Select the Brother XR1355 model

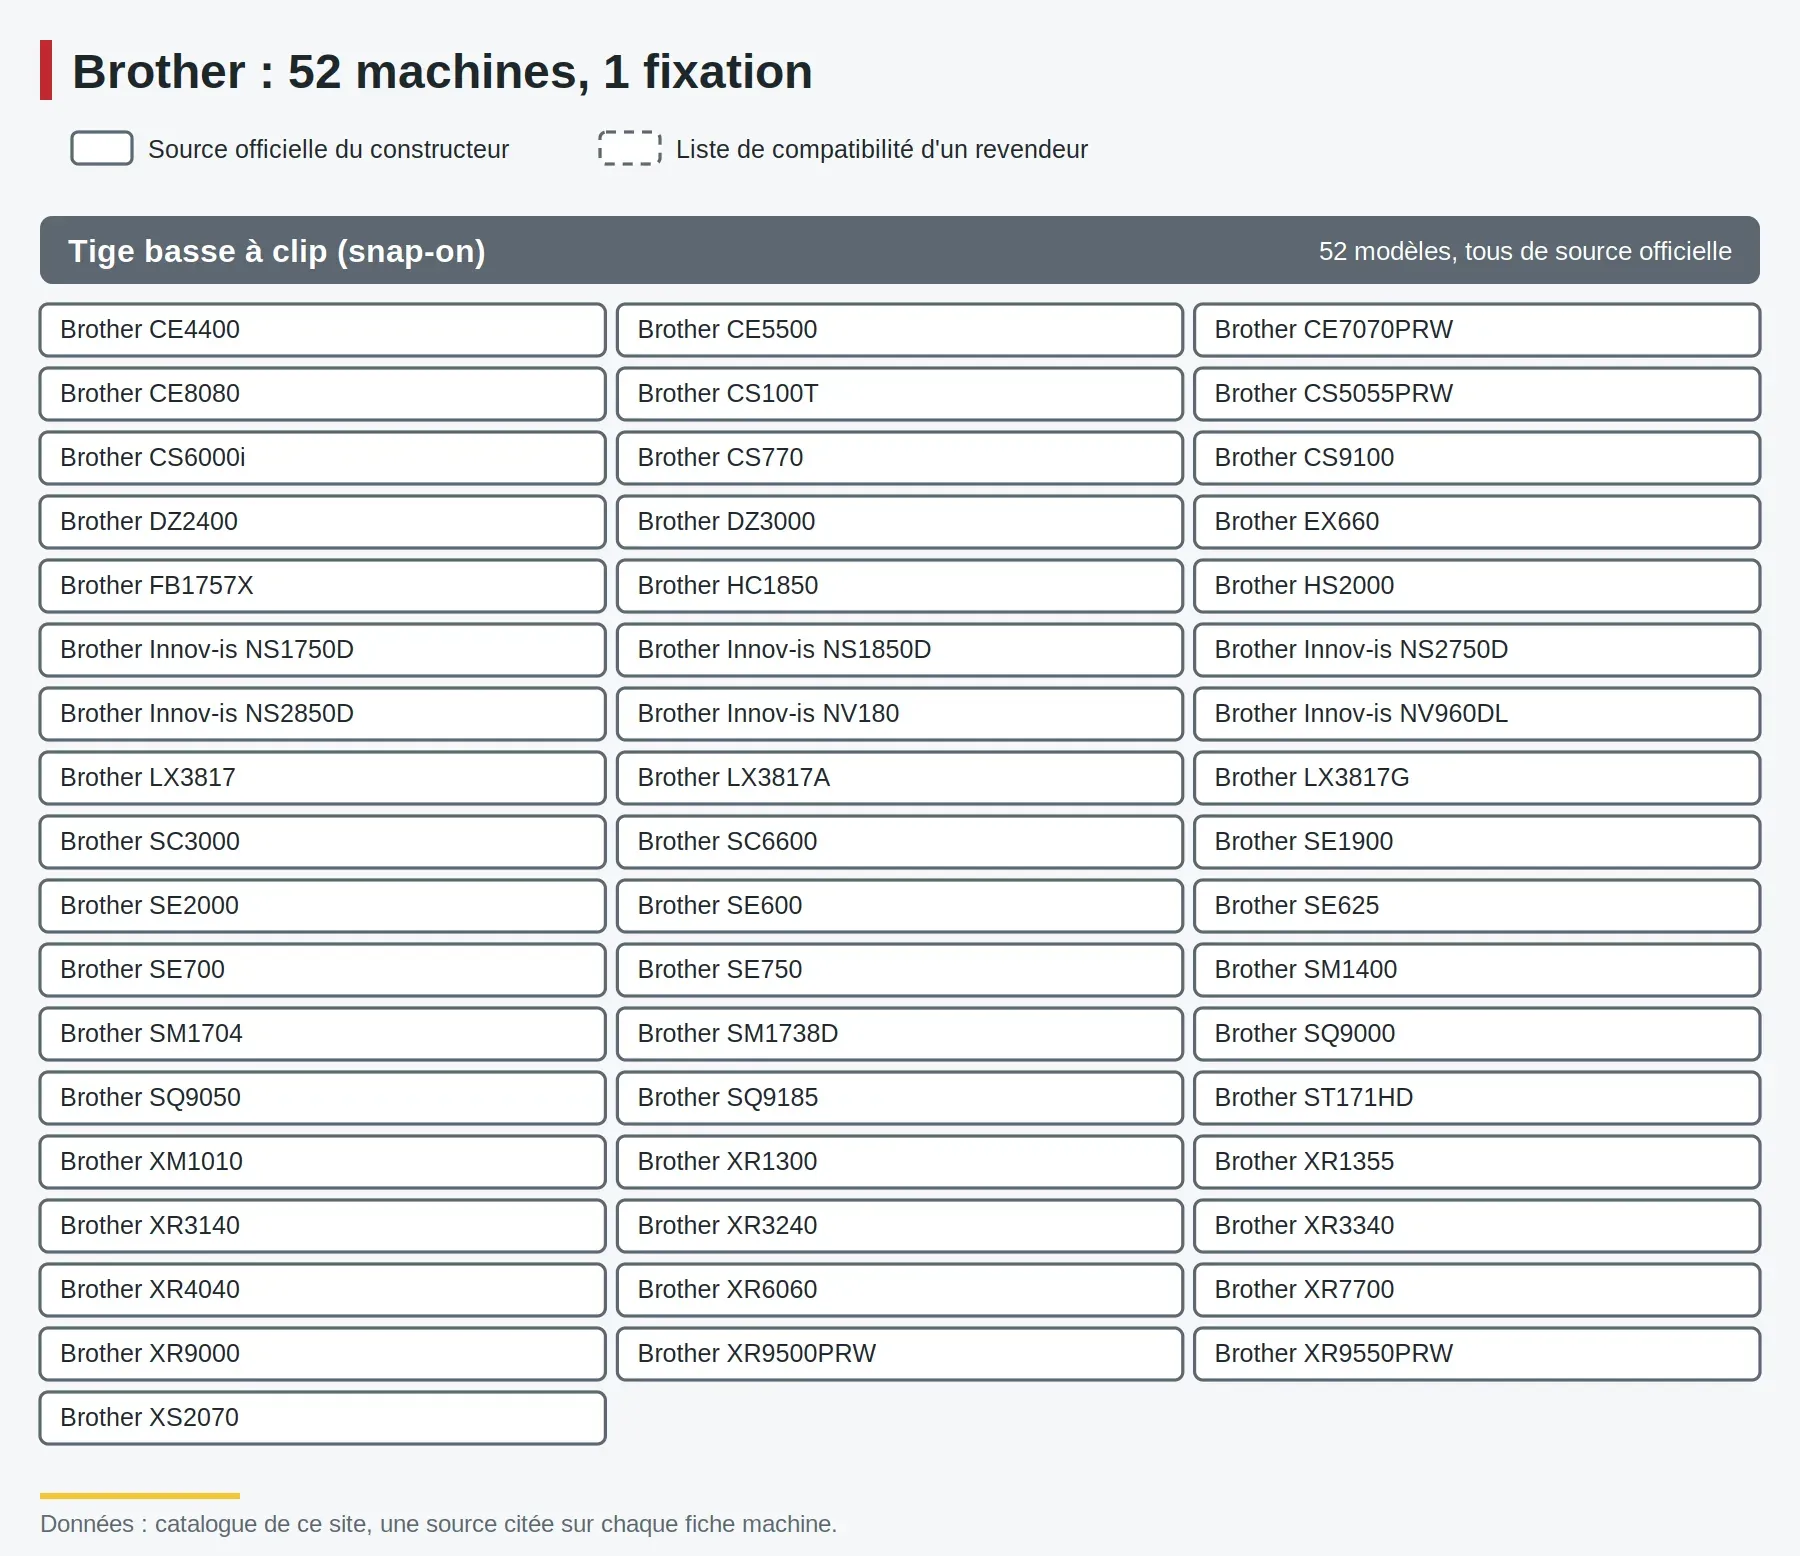tap(1477, 1162)
